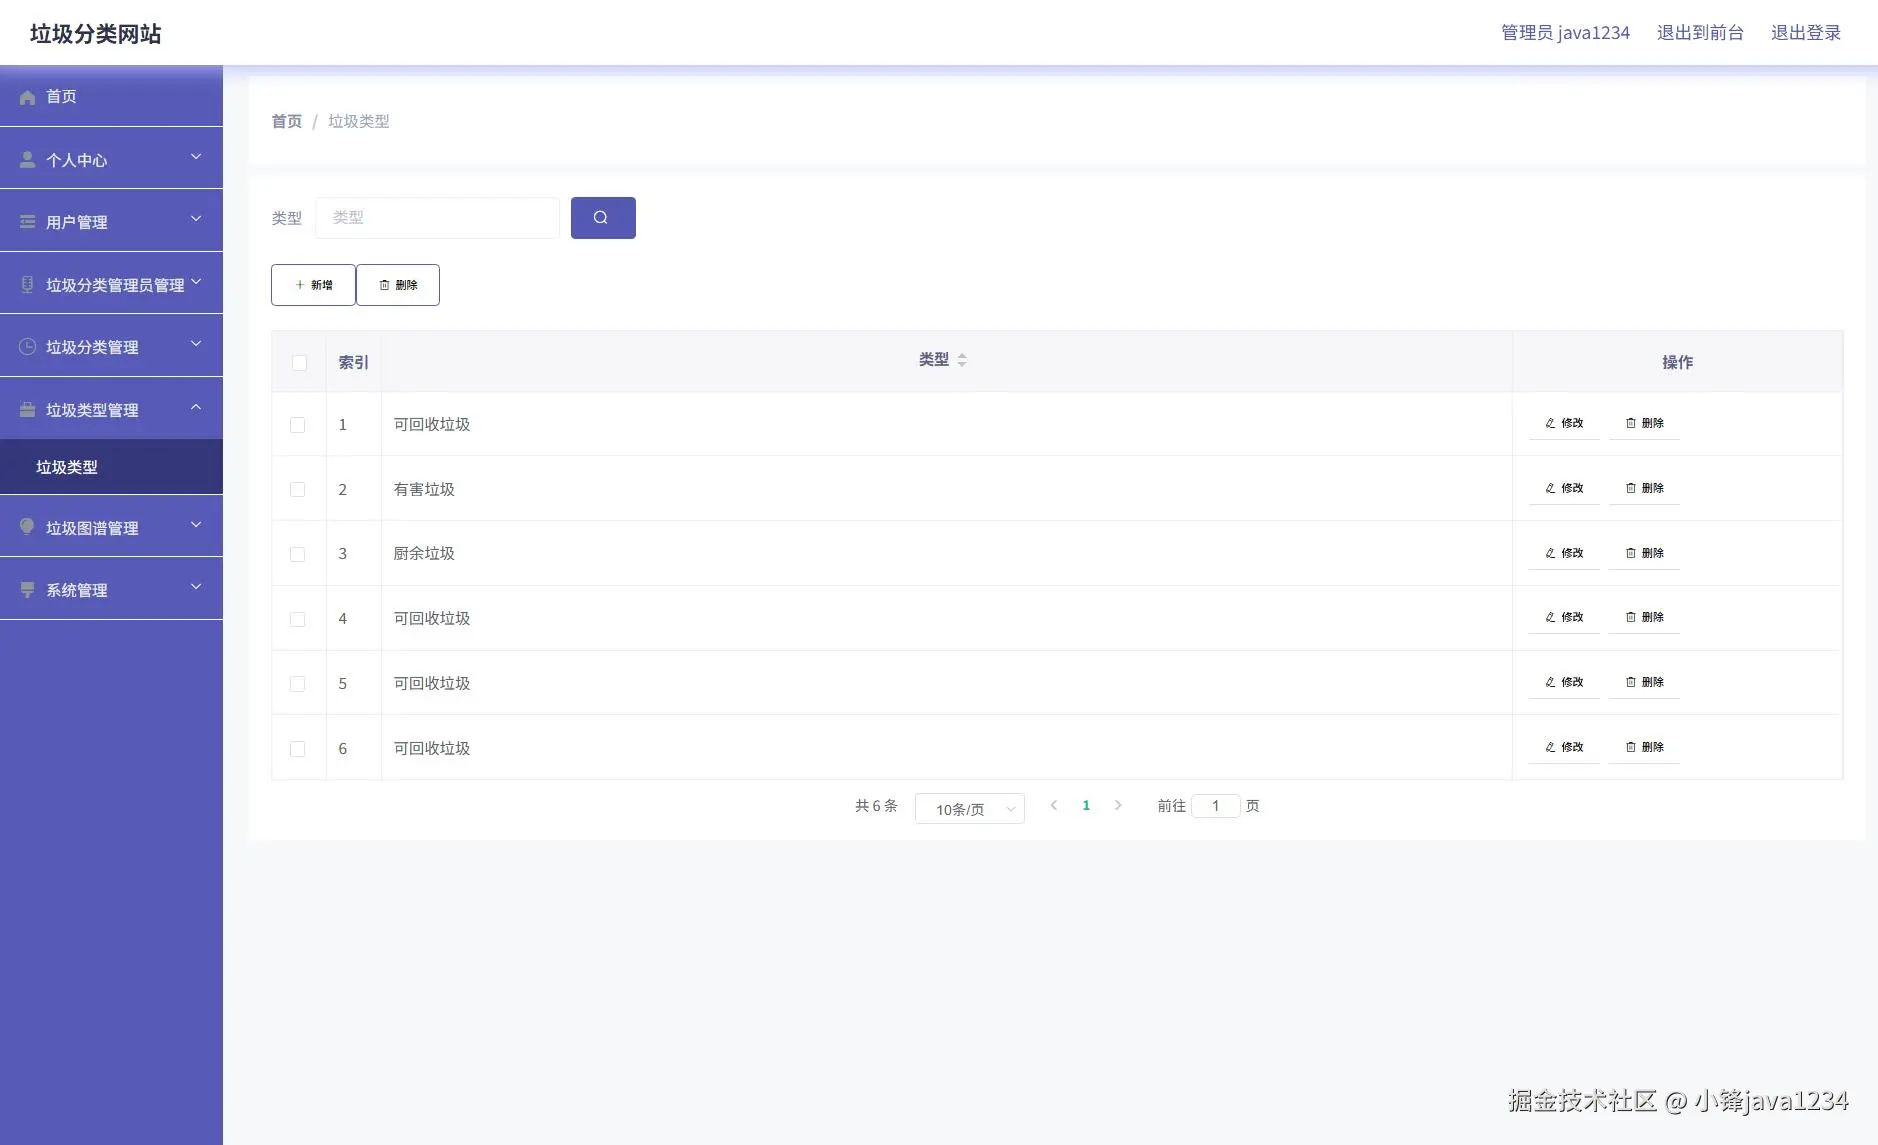Click the home icon beside 首页 in the sidebar

click(27, 97)
